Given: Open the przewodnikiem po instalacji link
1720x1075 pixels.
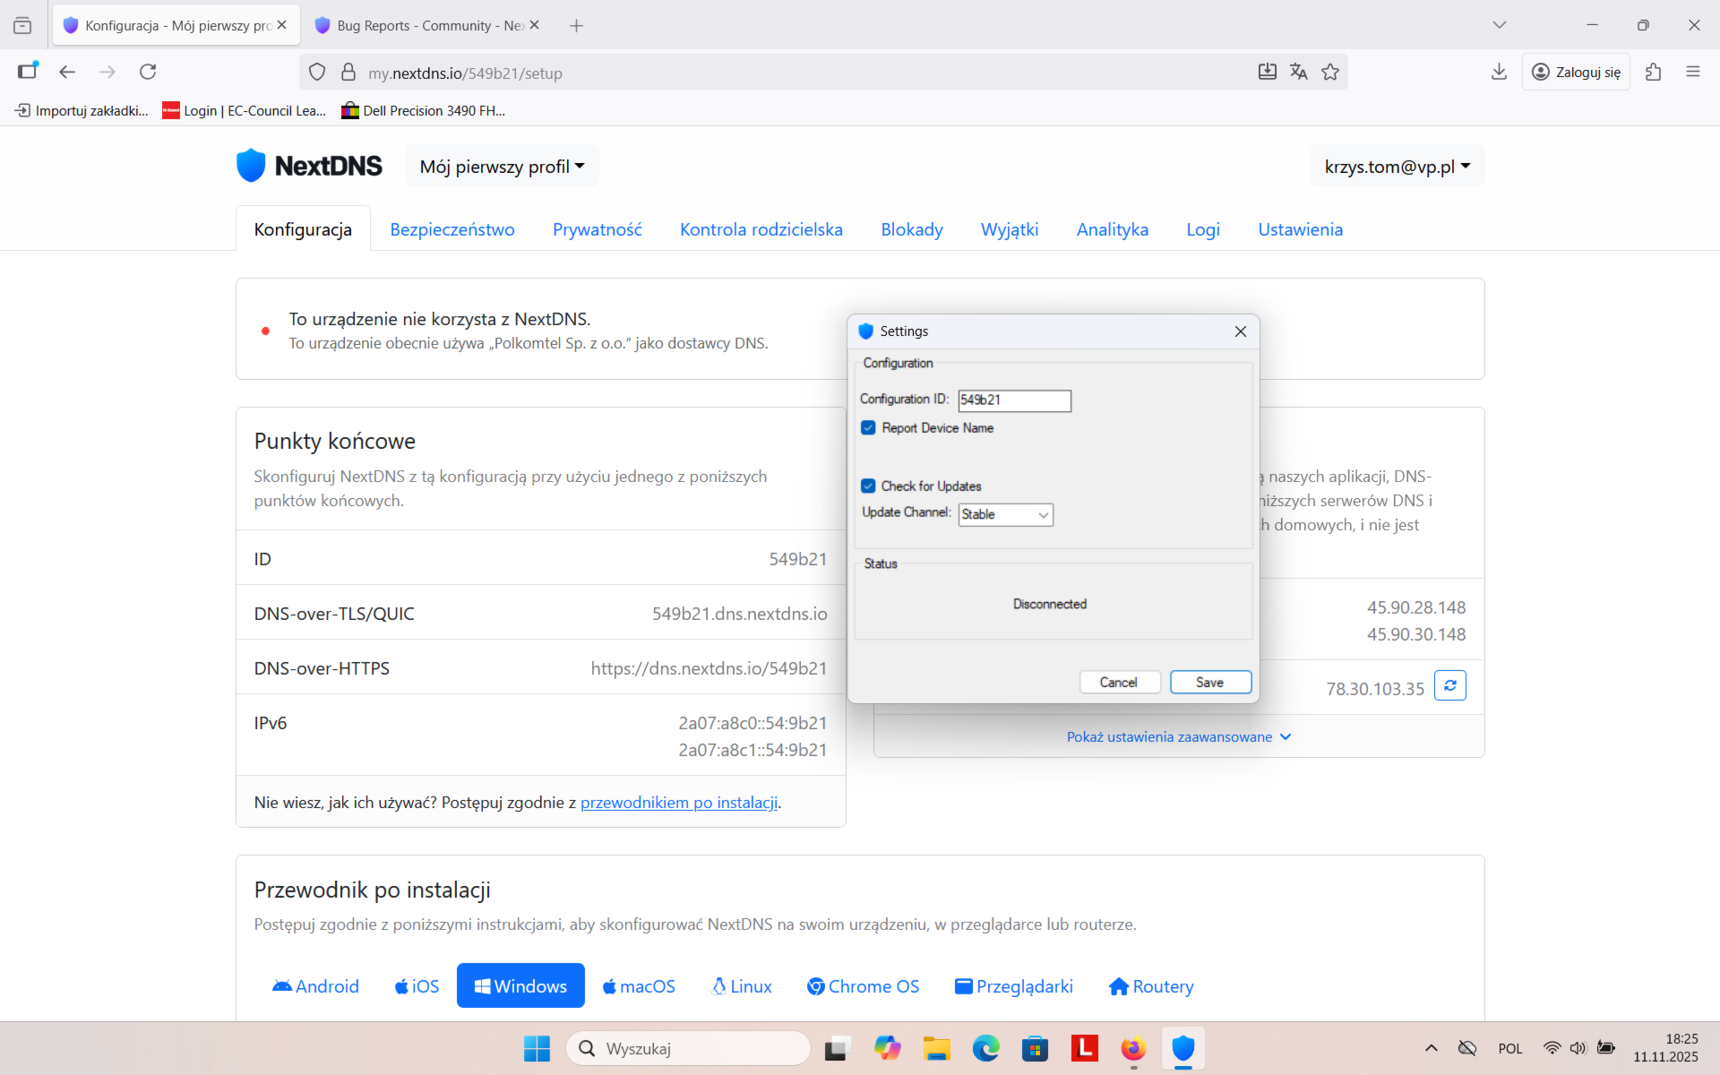Looking at the screenshot, I should point(678,803).
